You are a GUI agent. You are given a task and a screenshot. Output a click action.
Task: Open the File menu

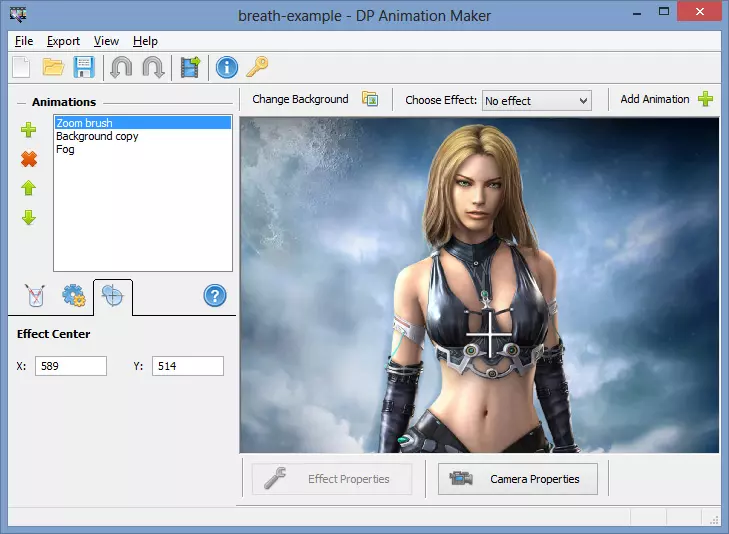coord(24,41)
